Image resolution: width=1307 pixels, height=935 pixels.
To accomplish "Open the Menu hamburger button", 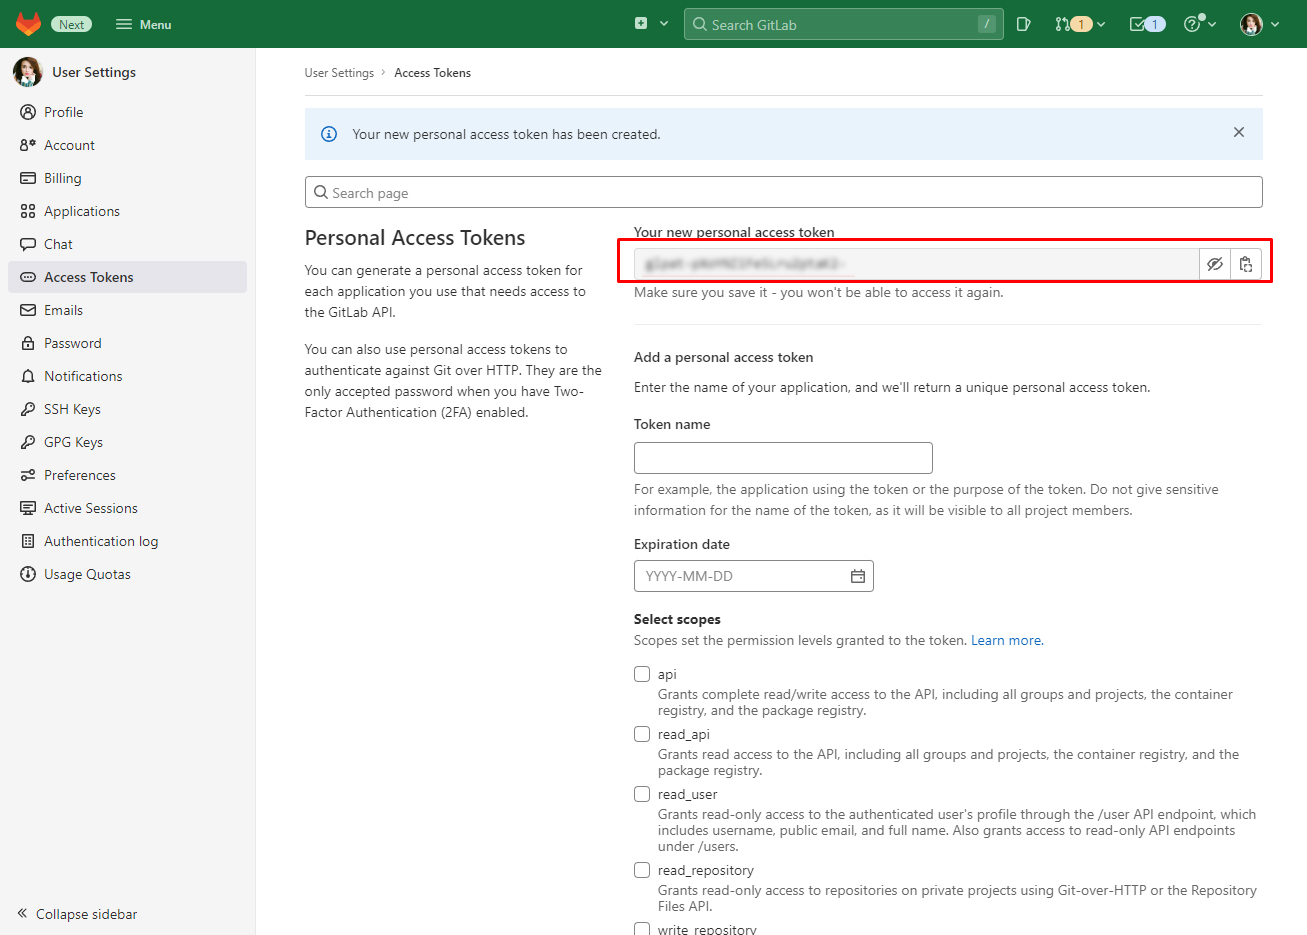I will click(x=144, y=24).
